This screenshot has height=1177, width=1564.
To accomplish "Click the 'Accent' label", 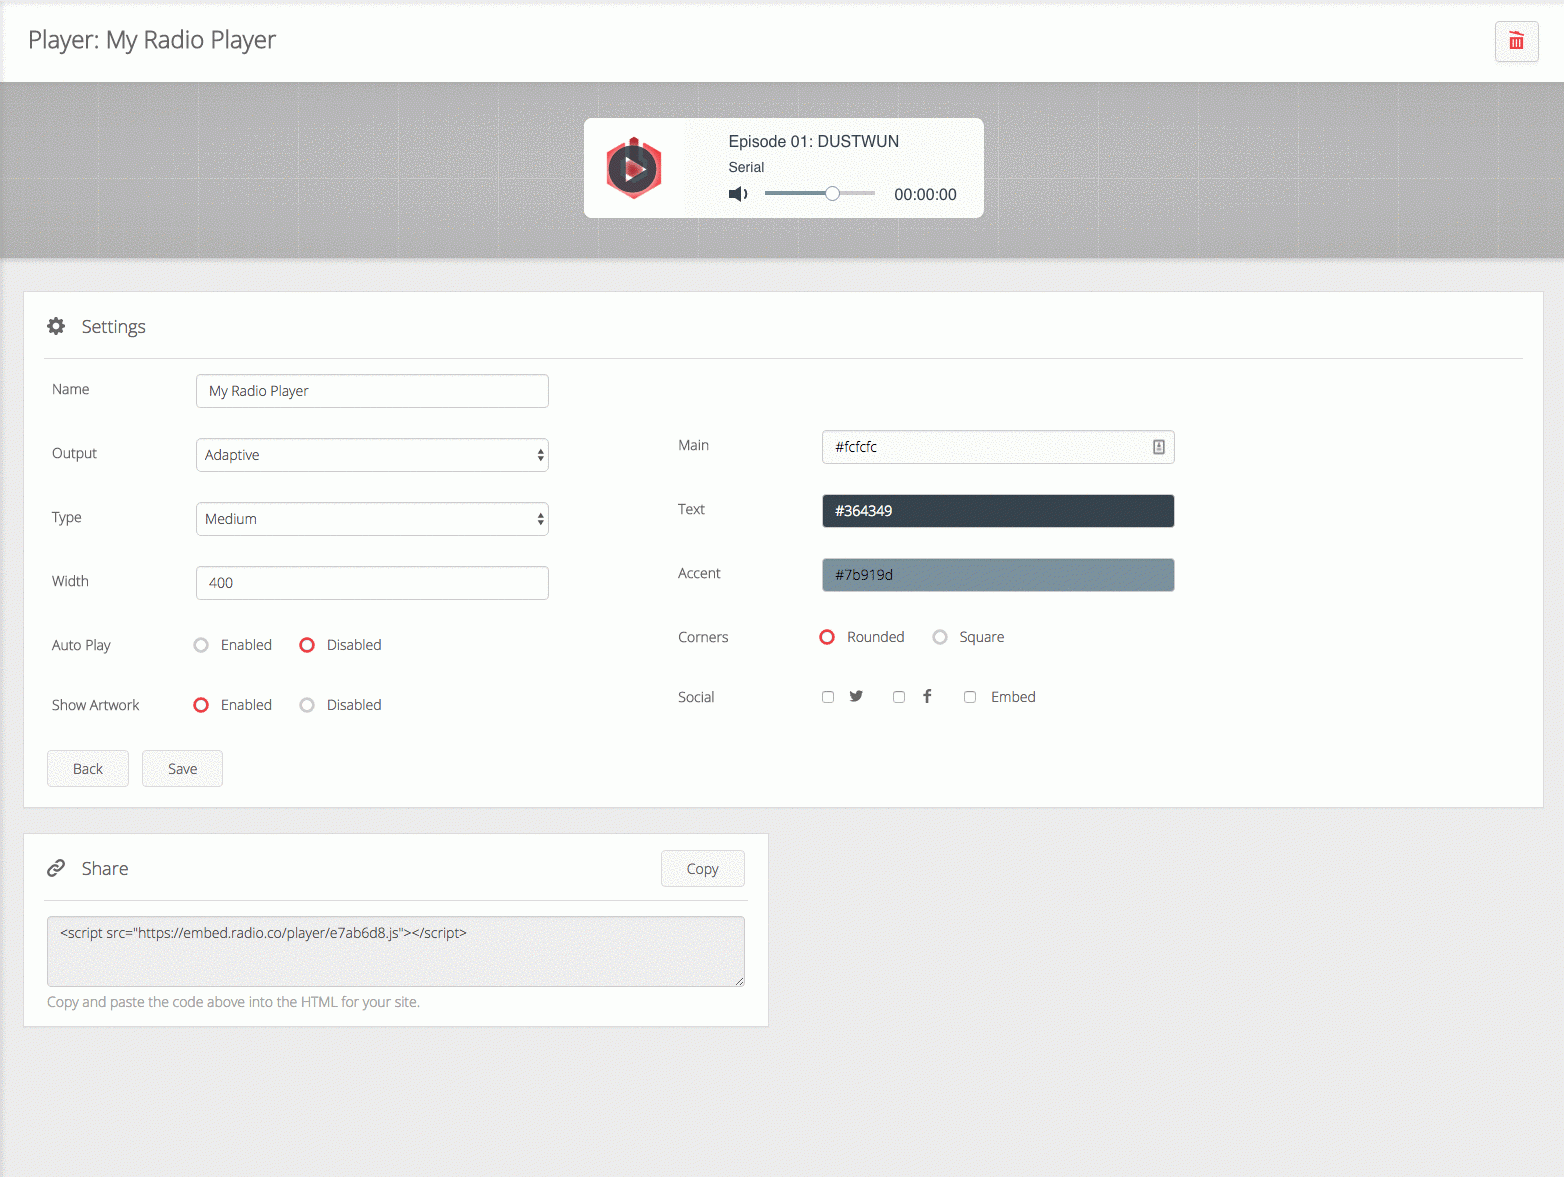I will [x=699, y=573].
